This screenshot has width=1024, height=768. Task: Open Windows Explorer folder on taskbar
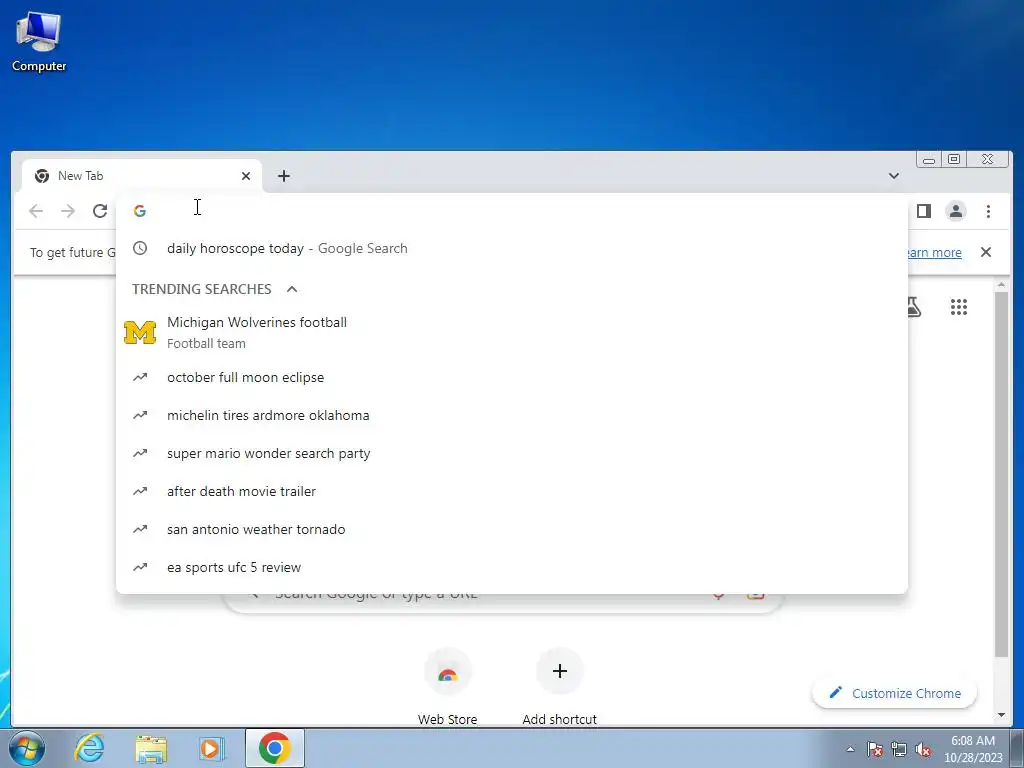(x=151, y=748)
